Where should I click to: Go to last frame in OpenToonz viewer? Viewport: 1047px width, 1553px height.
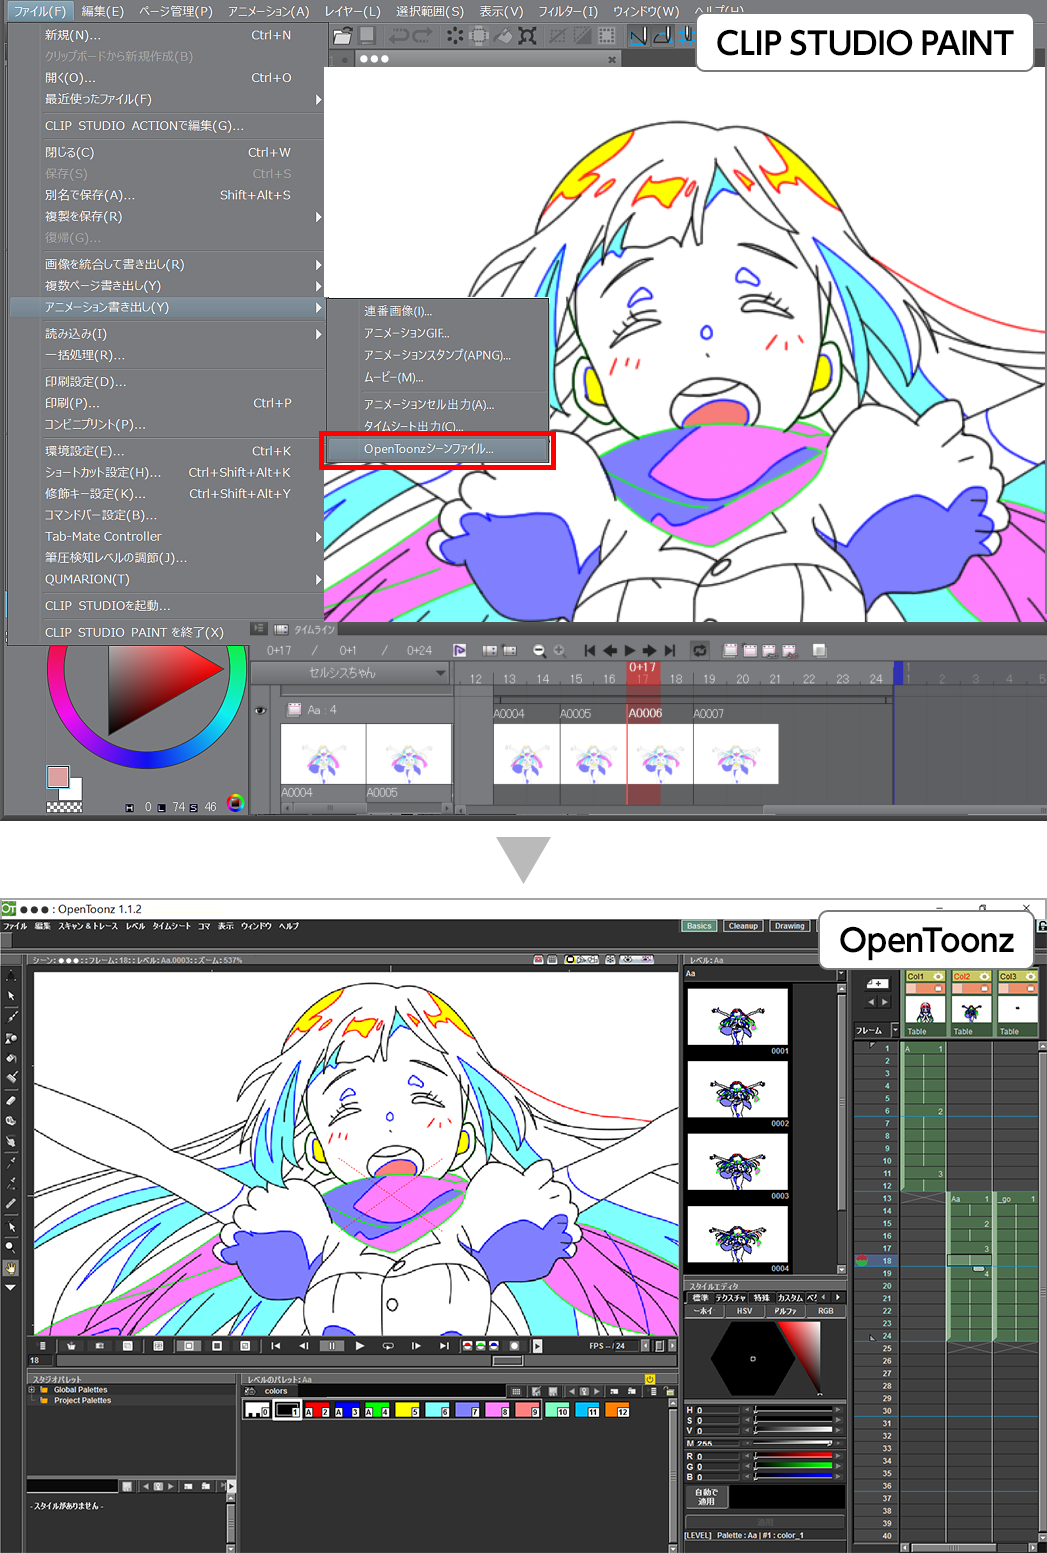pos(444,1346)
